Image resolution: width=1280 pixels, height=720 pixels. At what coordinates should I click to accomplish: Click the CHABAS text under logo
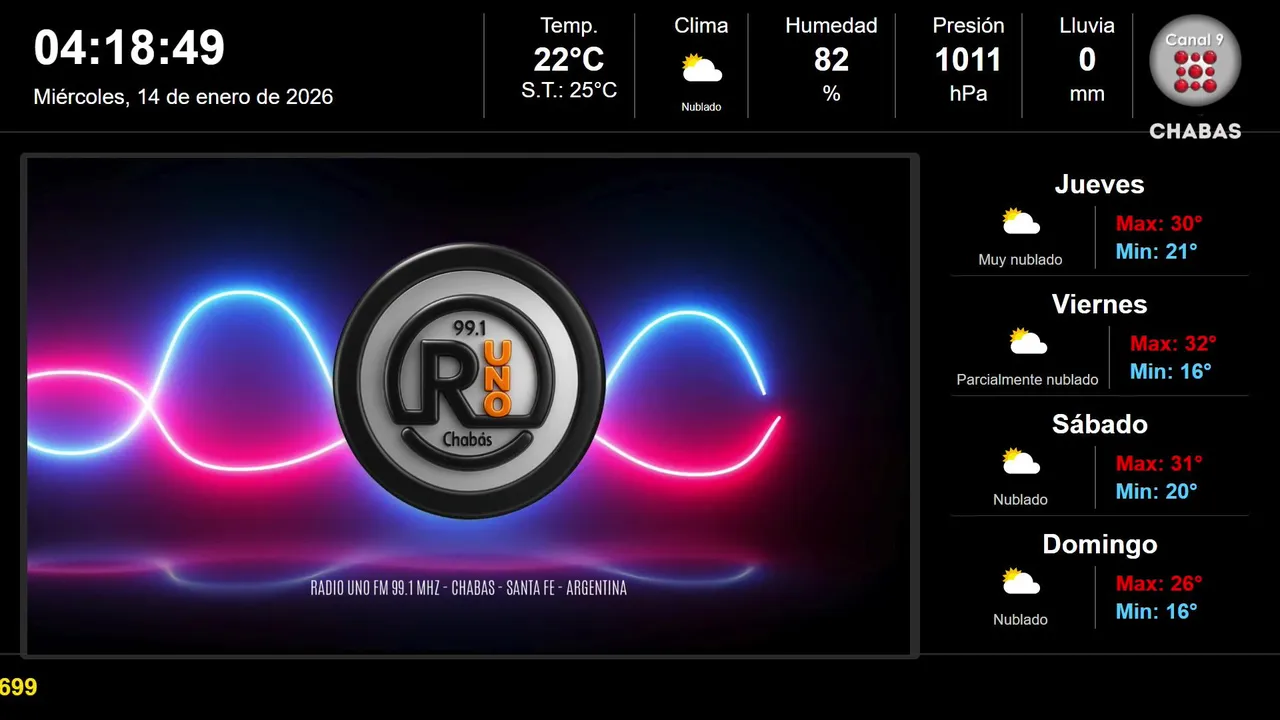(1195, 131)
